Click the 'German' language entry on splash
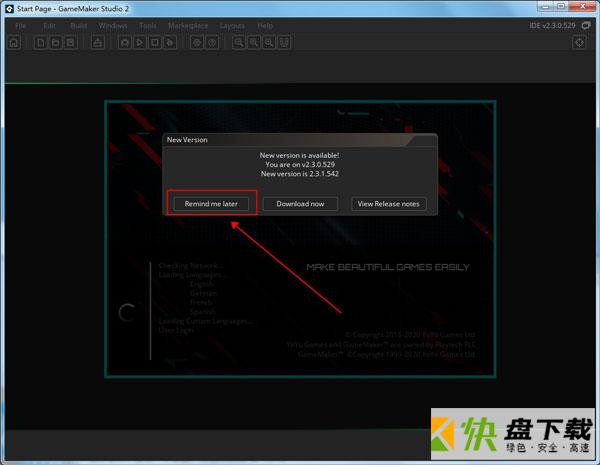 203,293
